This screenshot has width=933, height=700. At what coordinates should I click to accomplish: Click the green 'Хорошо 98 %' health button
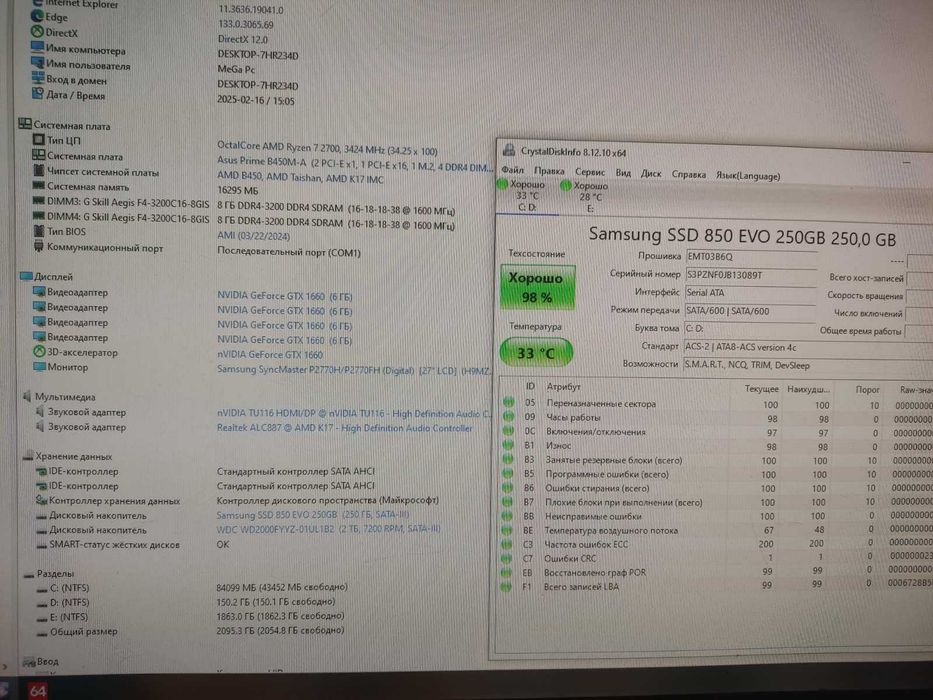[537, 288]
